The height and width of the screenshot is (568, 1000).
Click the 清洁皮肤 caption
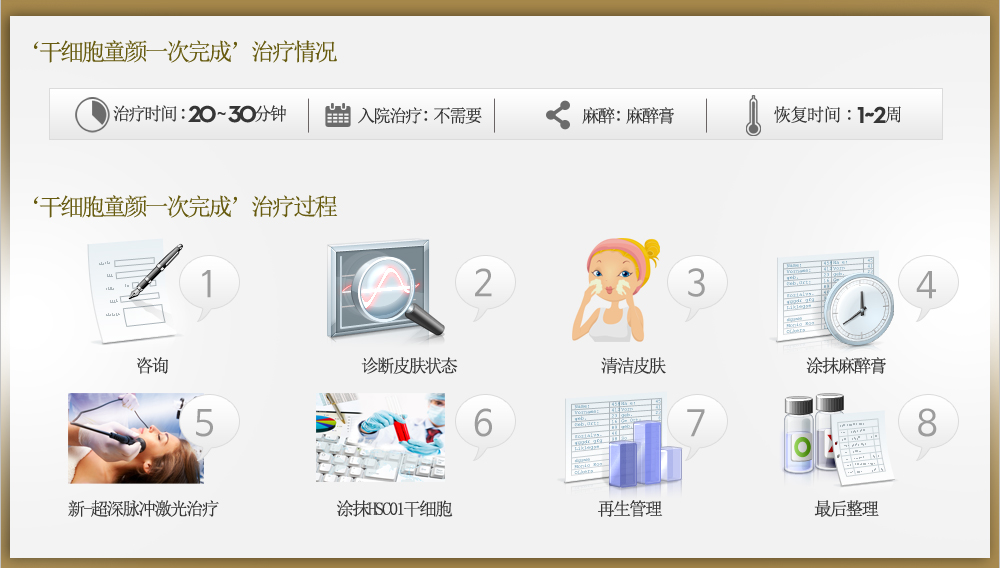pyautogui.click(x=633, y=366)
